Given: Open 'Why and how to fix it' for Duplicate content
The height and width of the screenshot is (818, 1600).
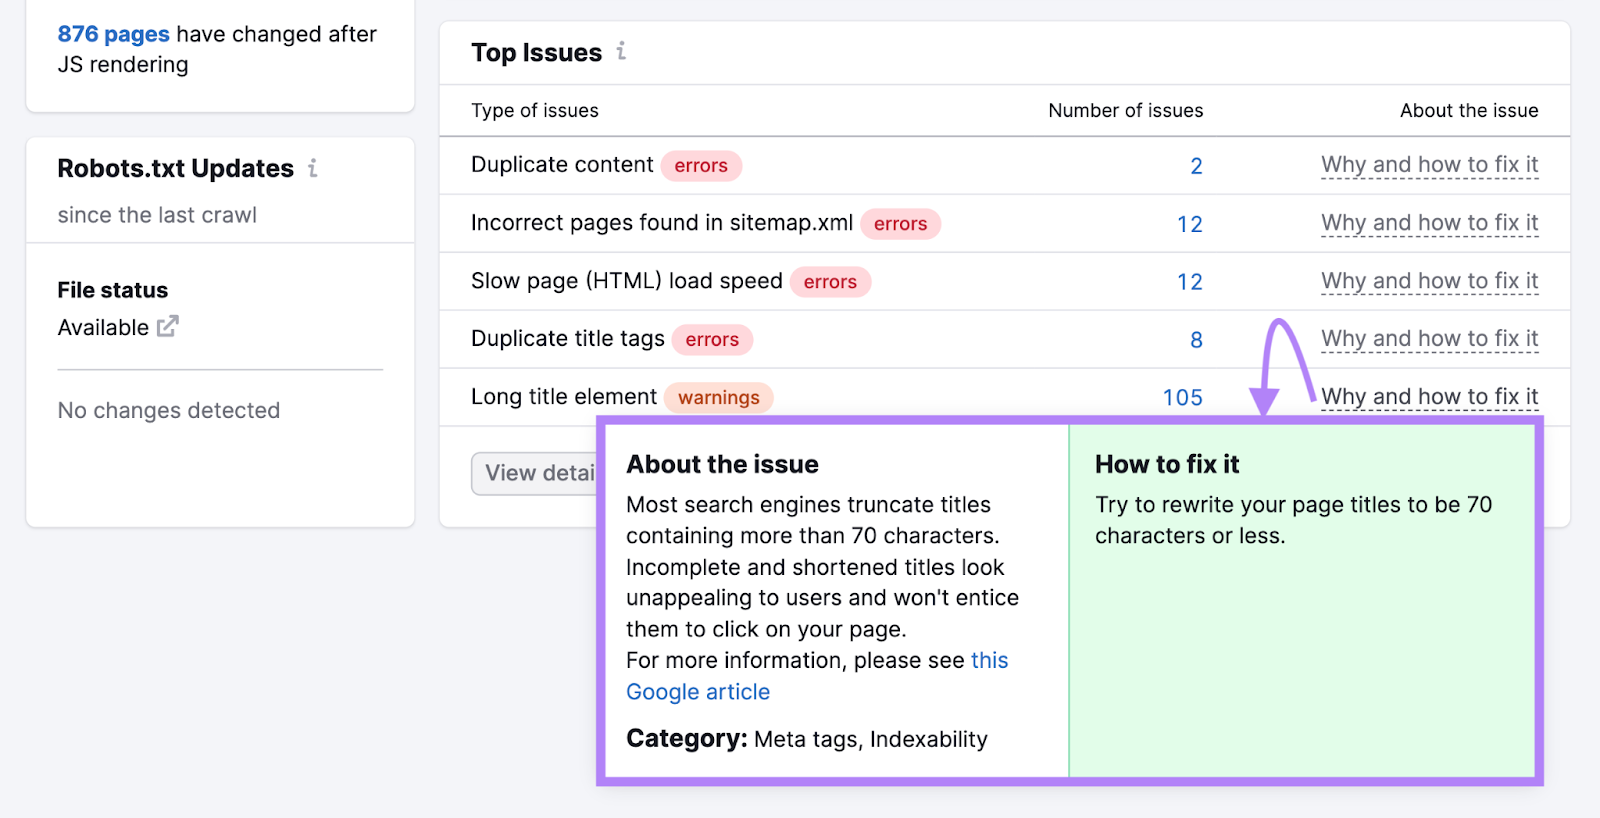Looking at the screenshot, I should [1429, 165].
